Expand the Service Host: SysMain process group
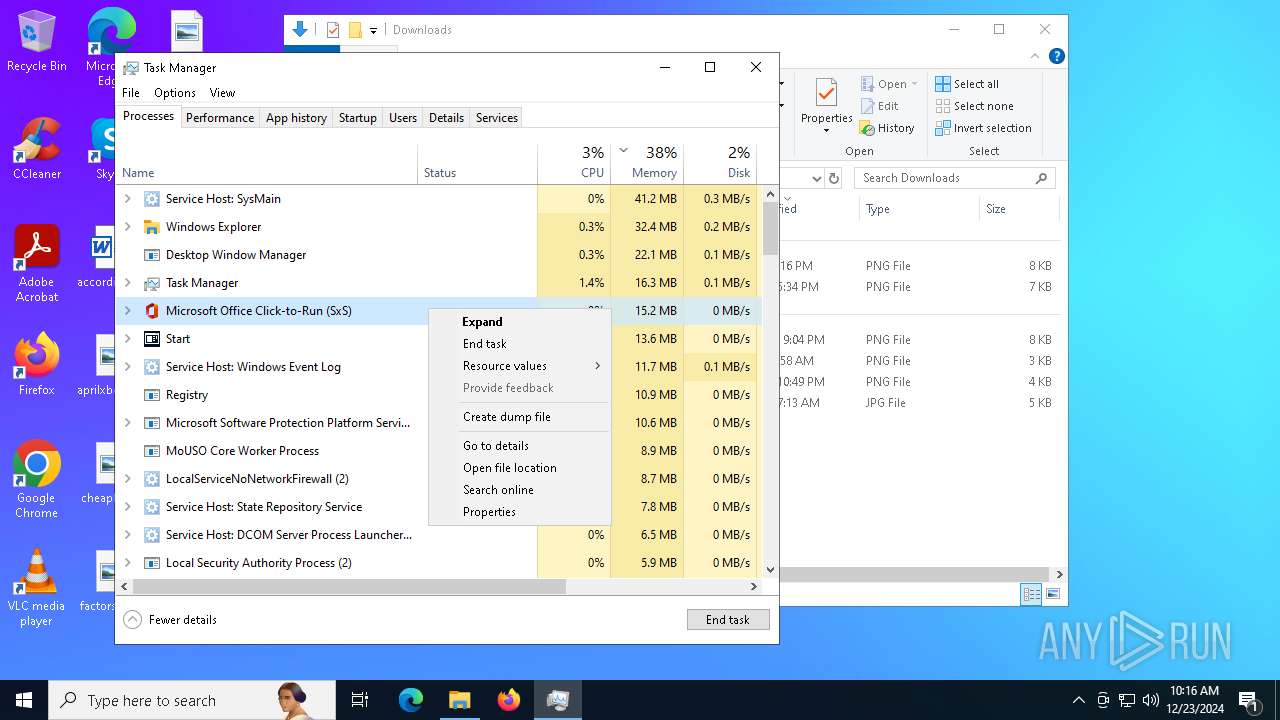The width and height of the screenshot is (1280, 720). [x=127, y=199]
